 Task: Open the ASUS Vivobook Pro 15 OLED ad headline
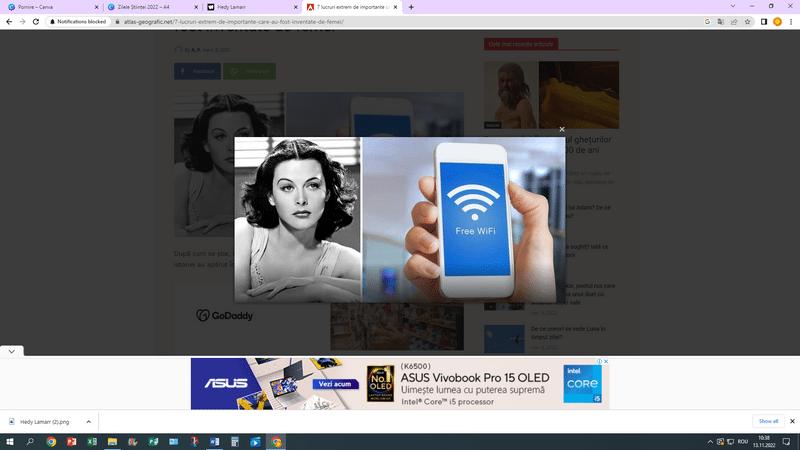pos(474,378)
